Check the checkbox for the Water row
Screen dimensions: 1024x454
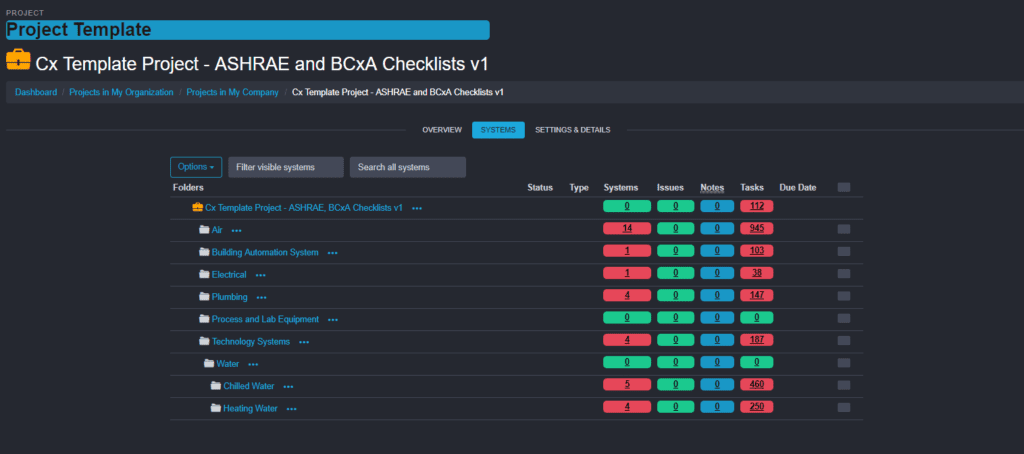844,363
